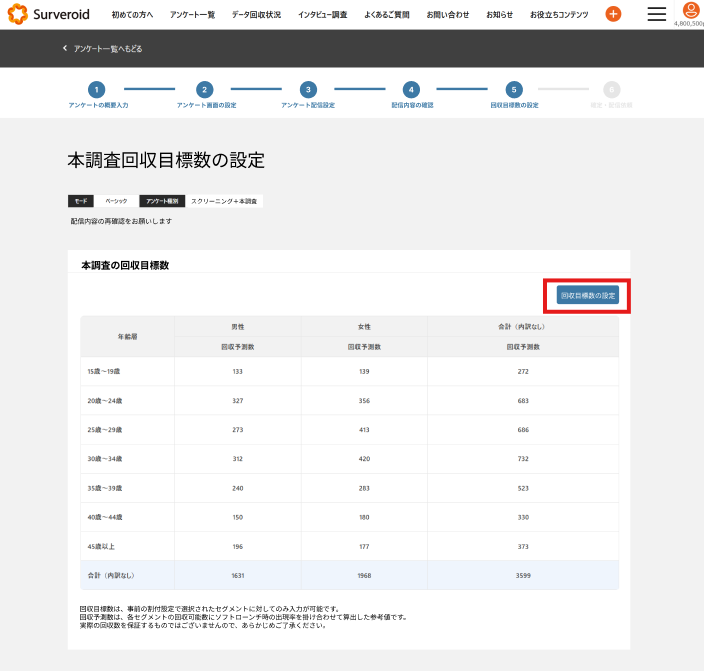The width and height of the screenshot is (704, 671).
Task: Open the hamburger menu
Action: point(657,14)
